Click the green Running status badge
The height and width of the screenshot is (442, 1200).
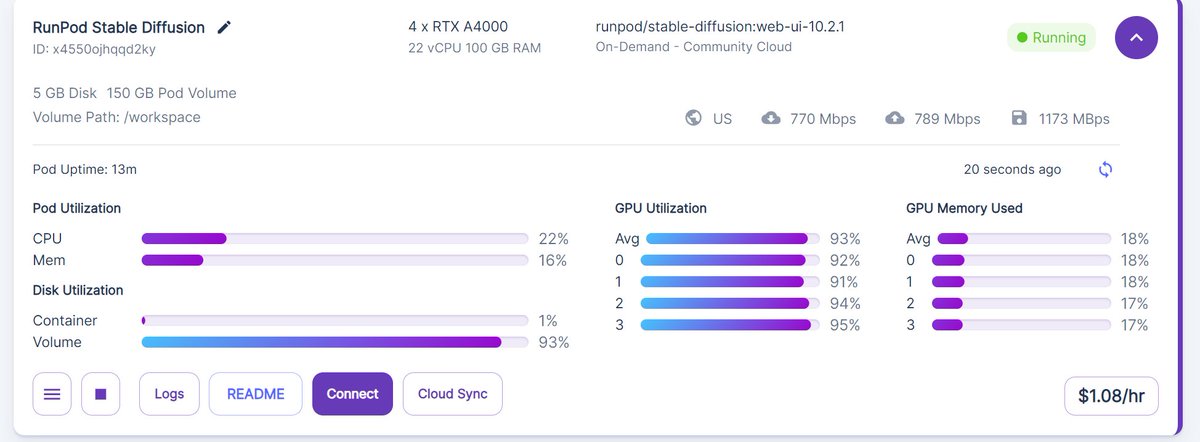[x=1051, y=38]
